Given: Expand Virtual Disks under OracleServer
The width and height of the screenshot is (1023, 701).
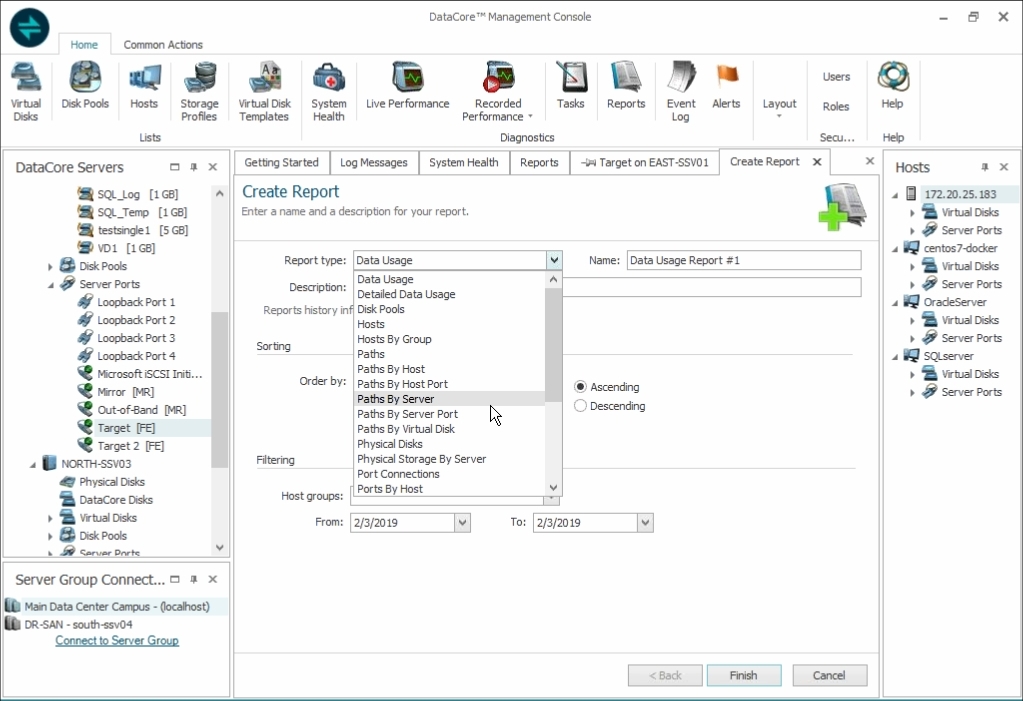Looking at the screenshot, I should click(913, 320).
